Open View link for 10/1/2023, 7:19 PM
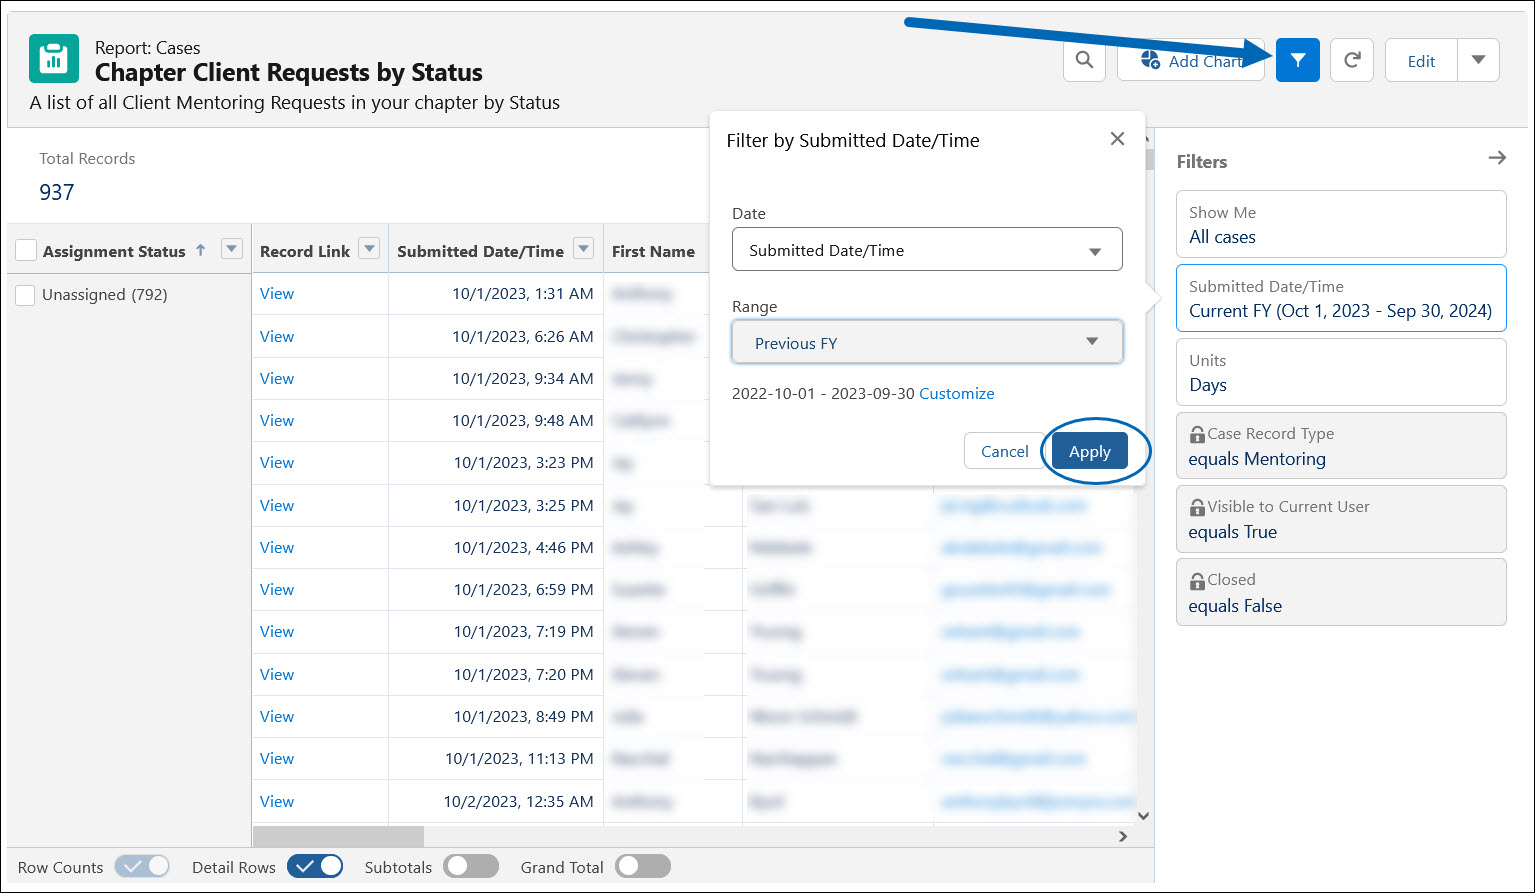This screenshot has width=1535, height=893. click(x=277, y=631)
